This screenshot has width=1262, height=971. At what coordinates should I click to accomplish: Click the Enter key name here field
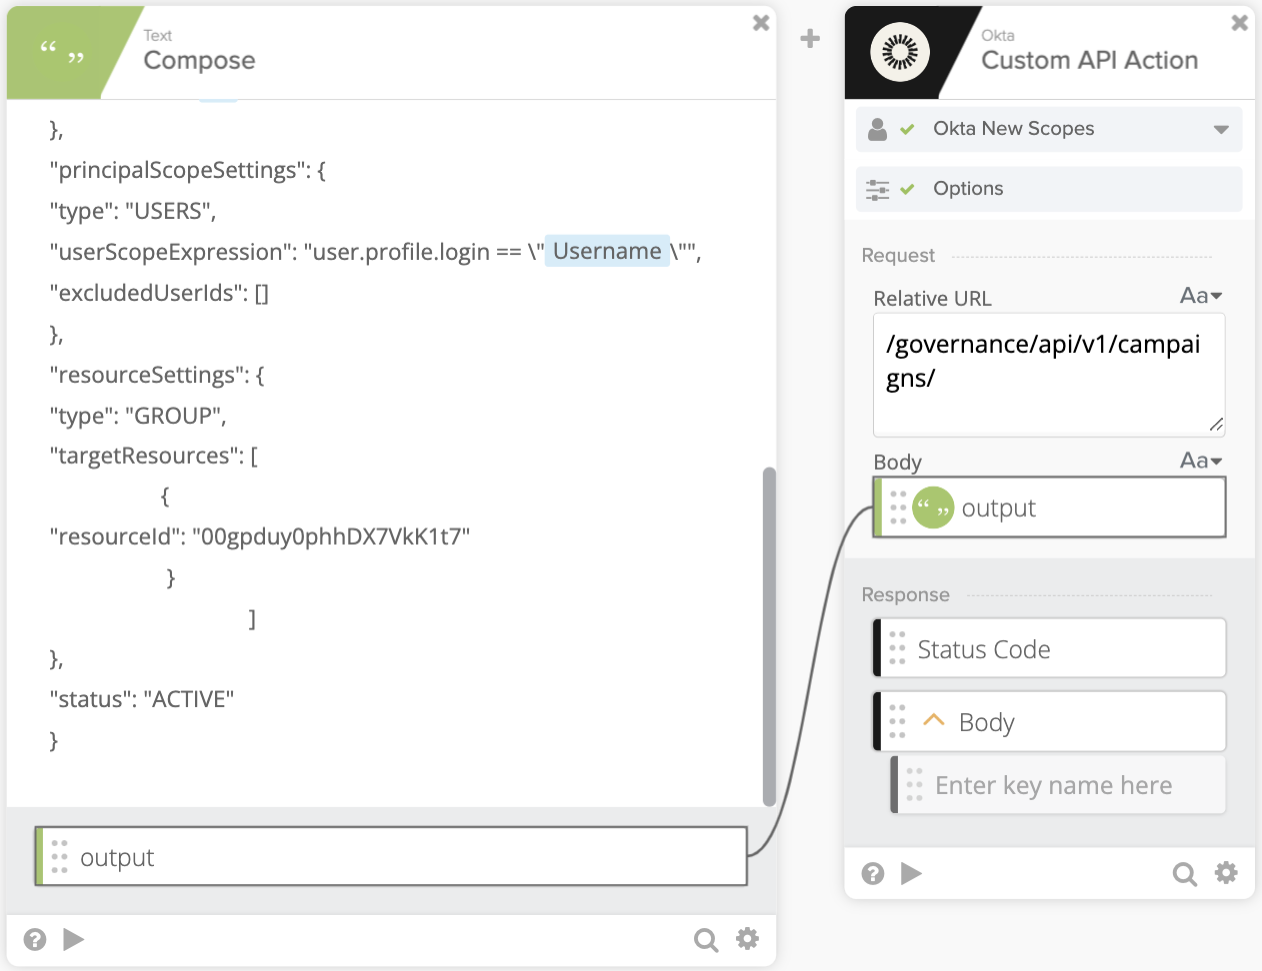pyautogui.click(x=1053, y=786)
